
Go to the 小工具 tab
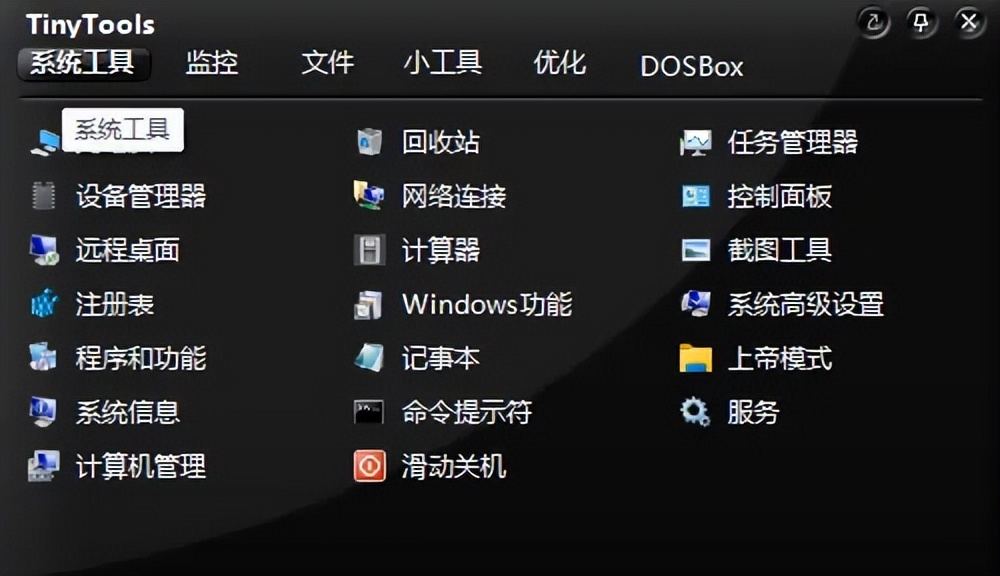point(443,63)
